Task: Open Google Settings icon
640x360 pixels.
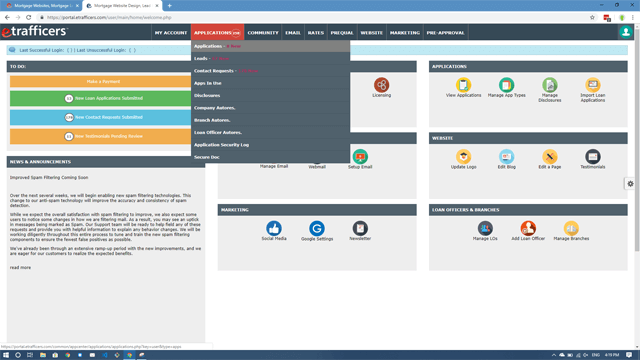Action: (x=317, y=228)
